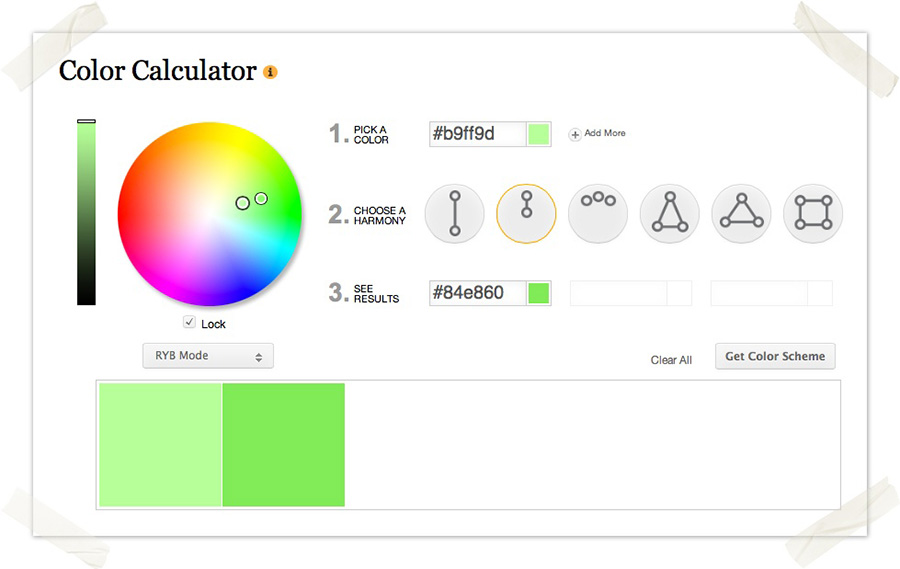
Task: Click the light green swatch beside #b9ff9d
Action: tap(538, 134)
